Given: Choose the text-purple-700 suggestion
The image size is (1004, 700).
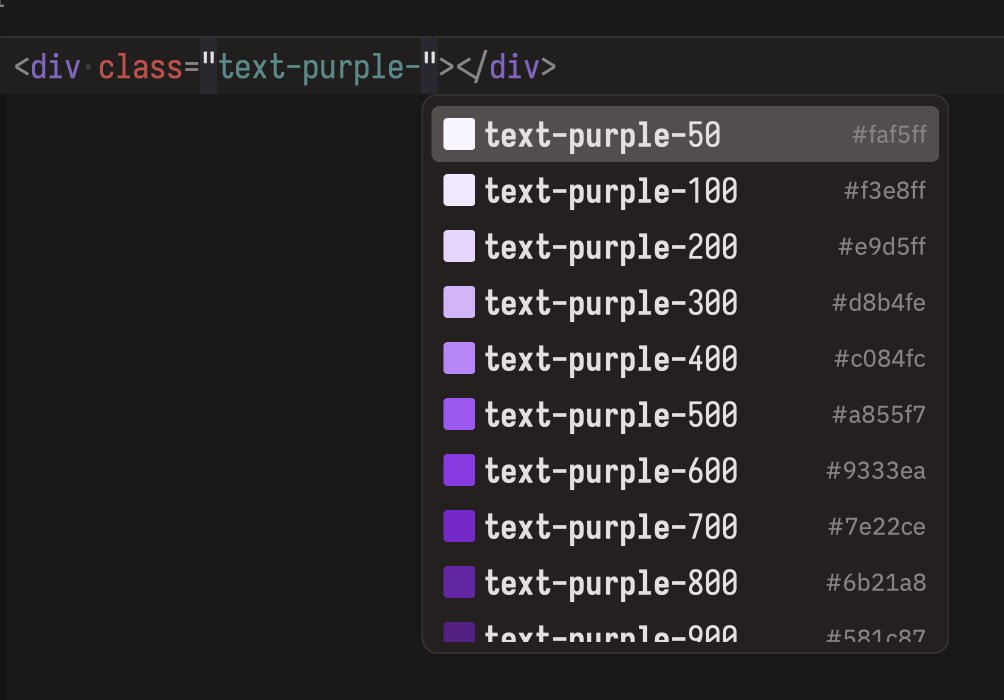Looking at the screenshot, I should [x=684, y=526].
